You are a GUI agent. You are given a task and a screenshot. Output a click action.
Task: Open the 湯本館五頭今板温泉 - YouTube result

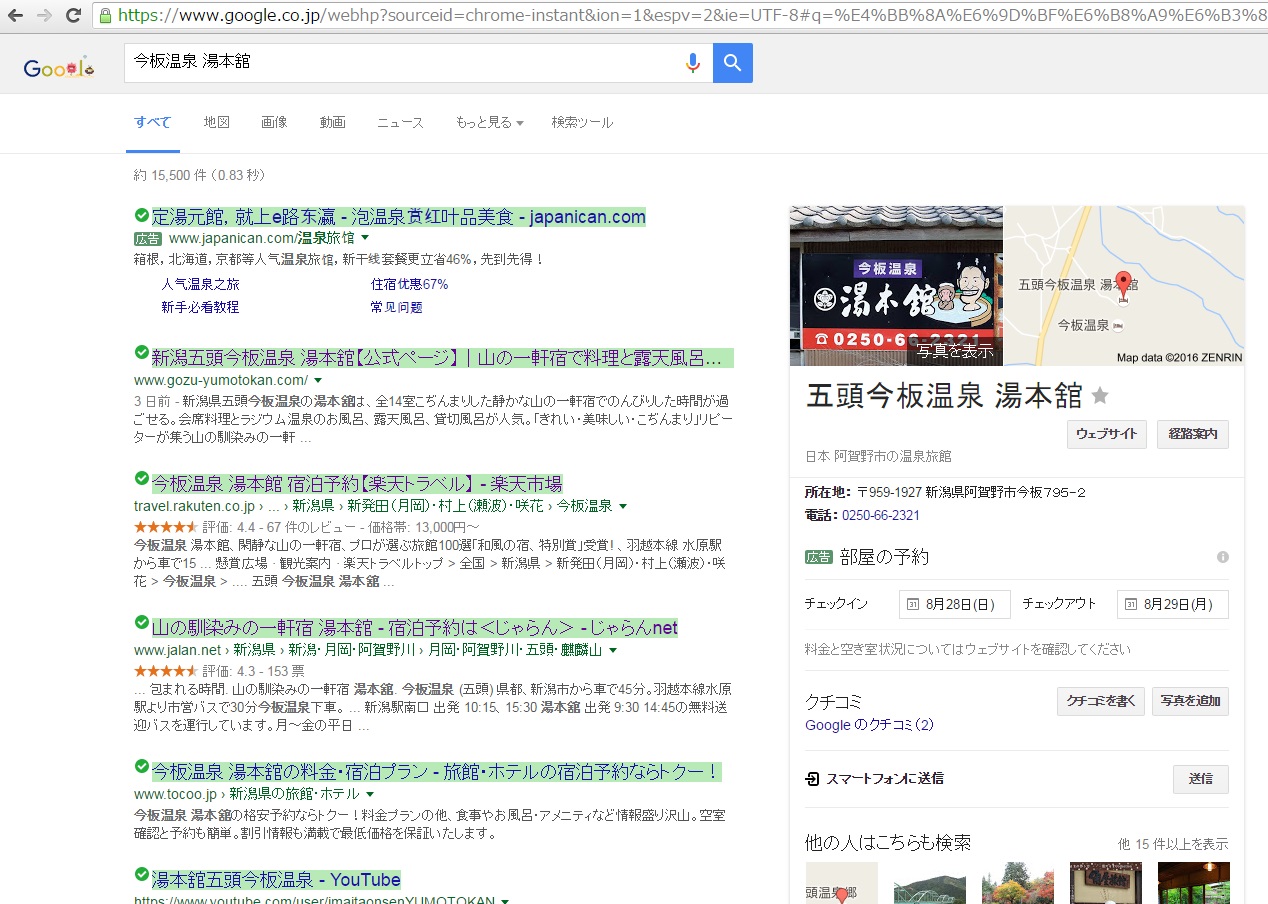pyautogui.click(x=276, y=880)
